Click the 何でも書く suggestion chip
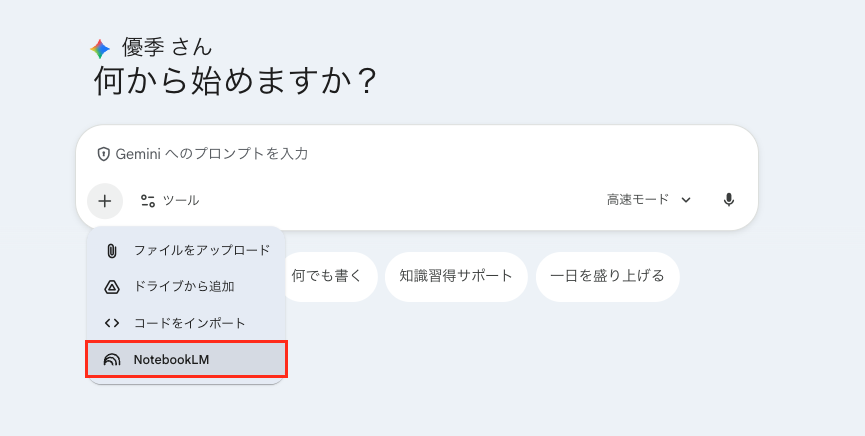The width and height of the screenshot is (865, 436). click(326, 276)
